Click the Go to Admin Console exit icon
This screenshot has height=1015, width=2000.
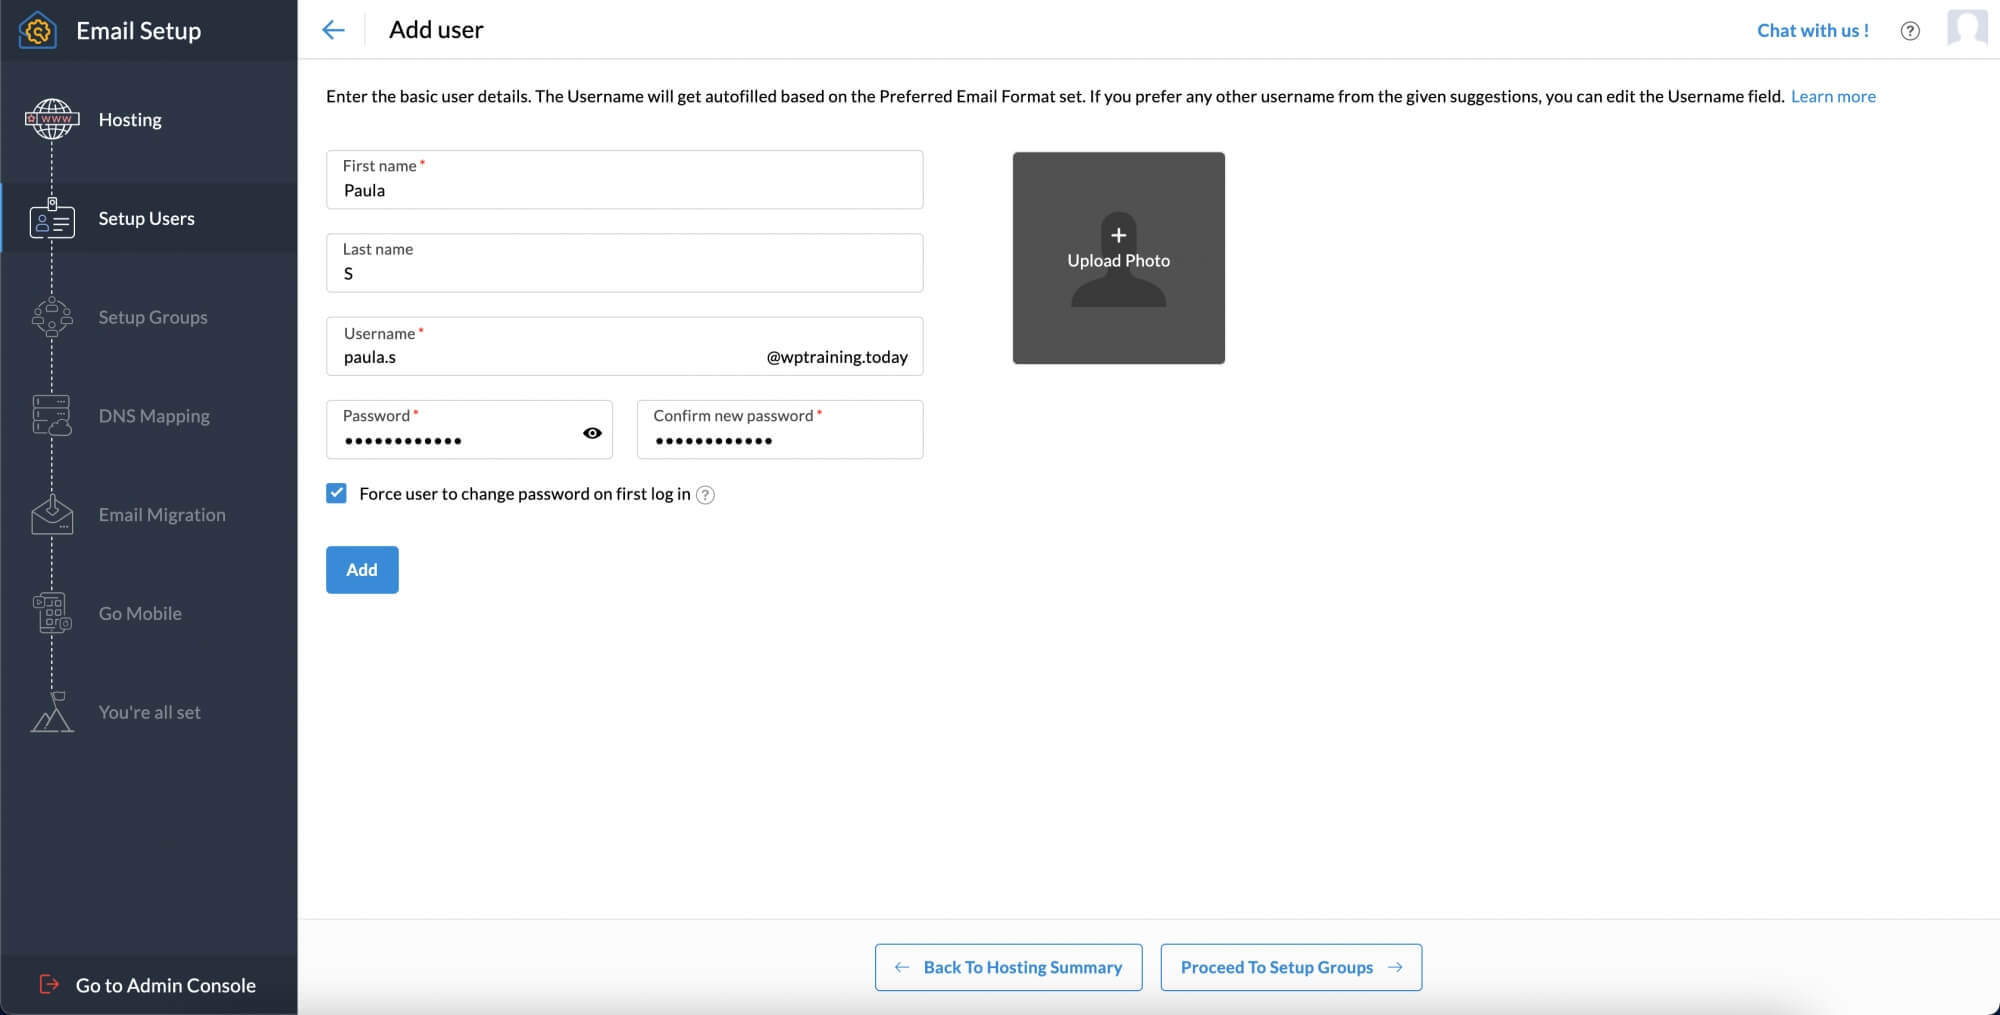click(x=51, y=985)
